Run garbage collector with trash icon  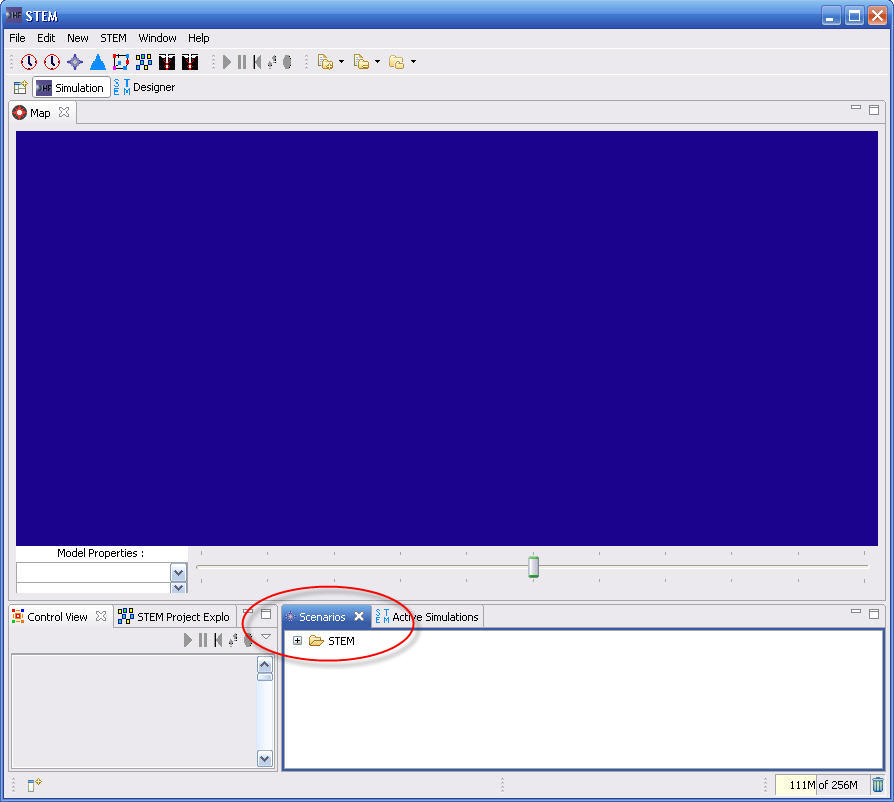[877, 785]
